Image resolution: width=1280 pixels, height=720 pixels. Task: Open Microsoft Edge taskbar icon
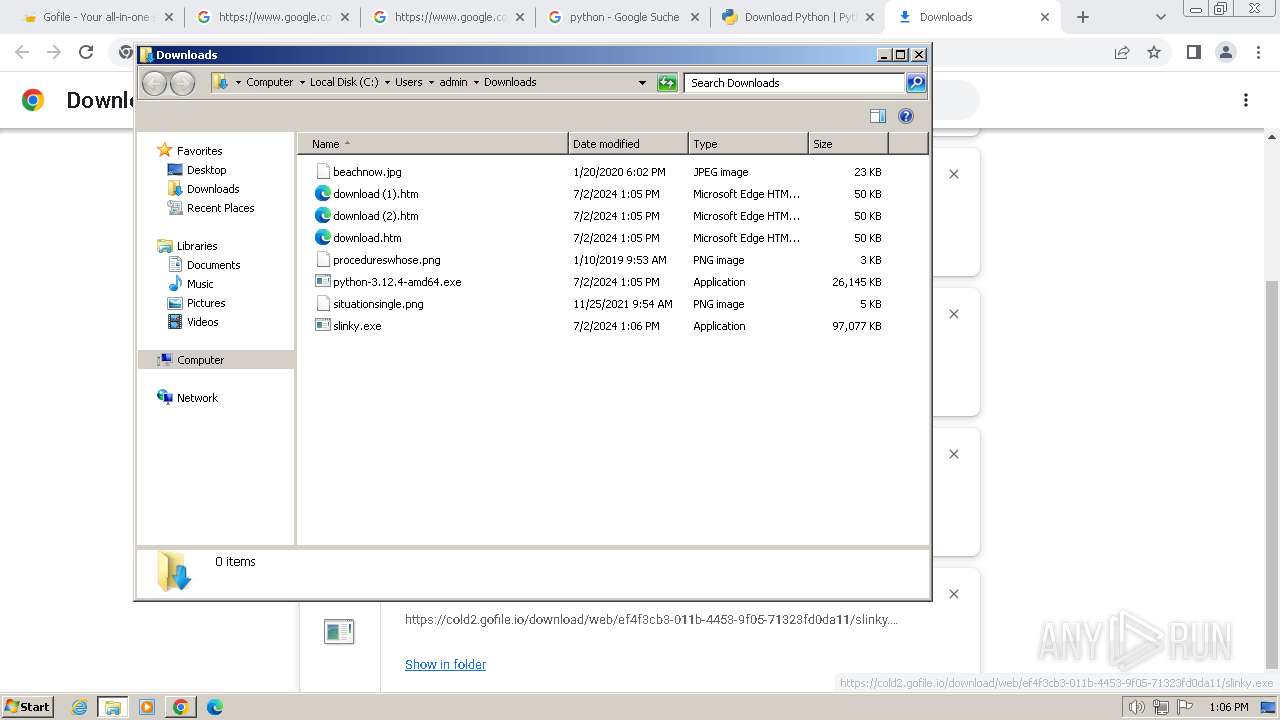click(x=214, y=707)
